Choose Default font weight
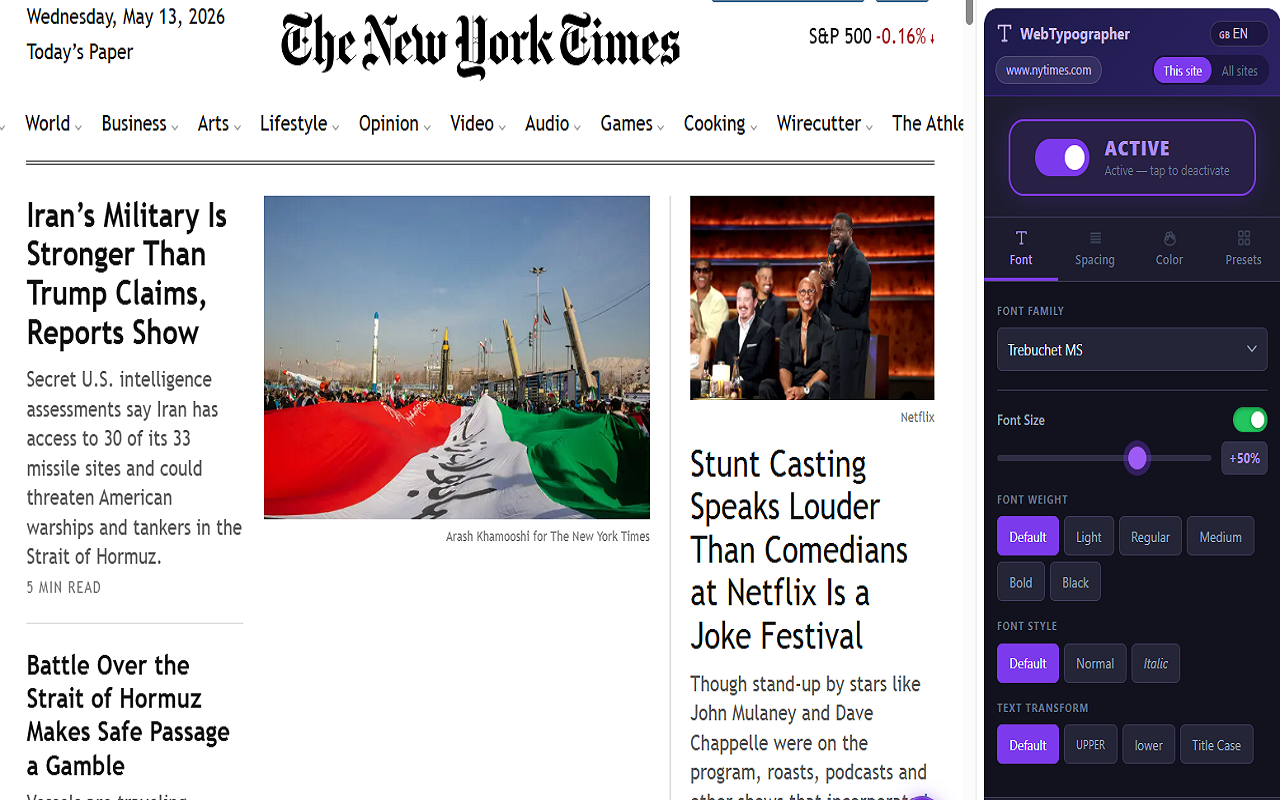The height and width of the screenshot is (800, 1280). point(1028,537)
